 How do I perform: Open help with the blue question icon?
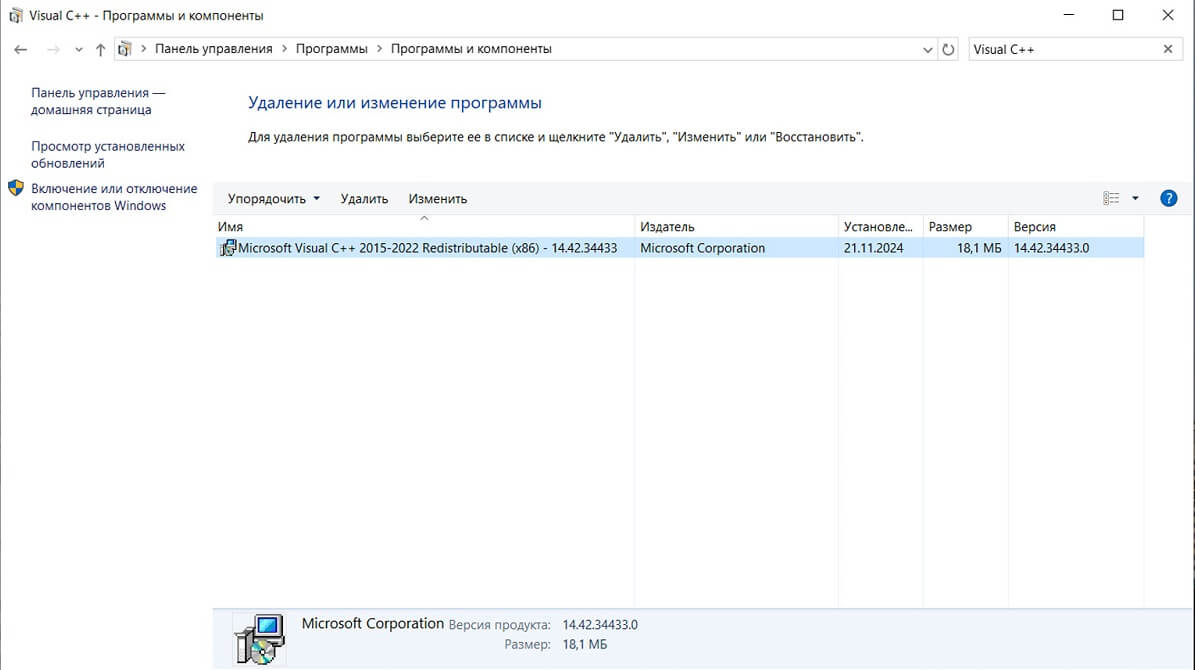(x=1168, y=198)
